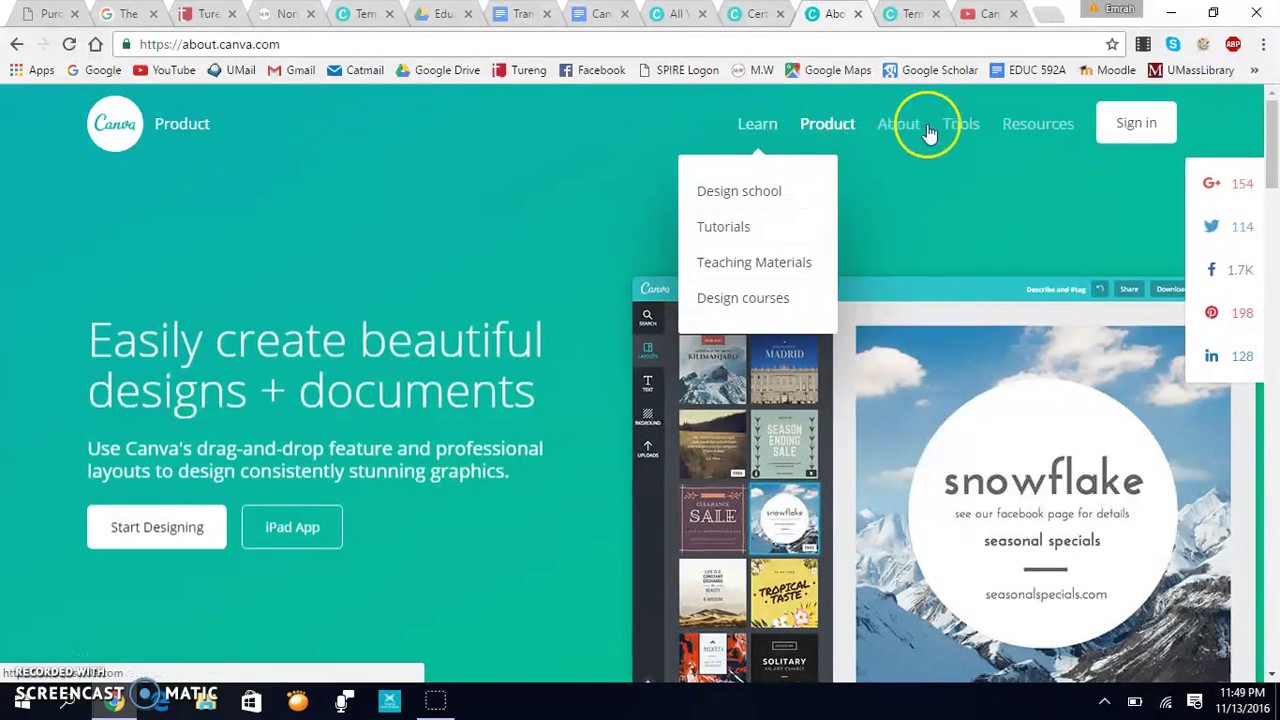Select the Kilimanjaro layout thumbnail

click(x=712, y=369)
